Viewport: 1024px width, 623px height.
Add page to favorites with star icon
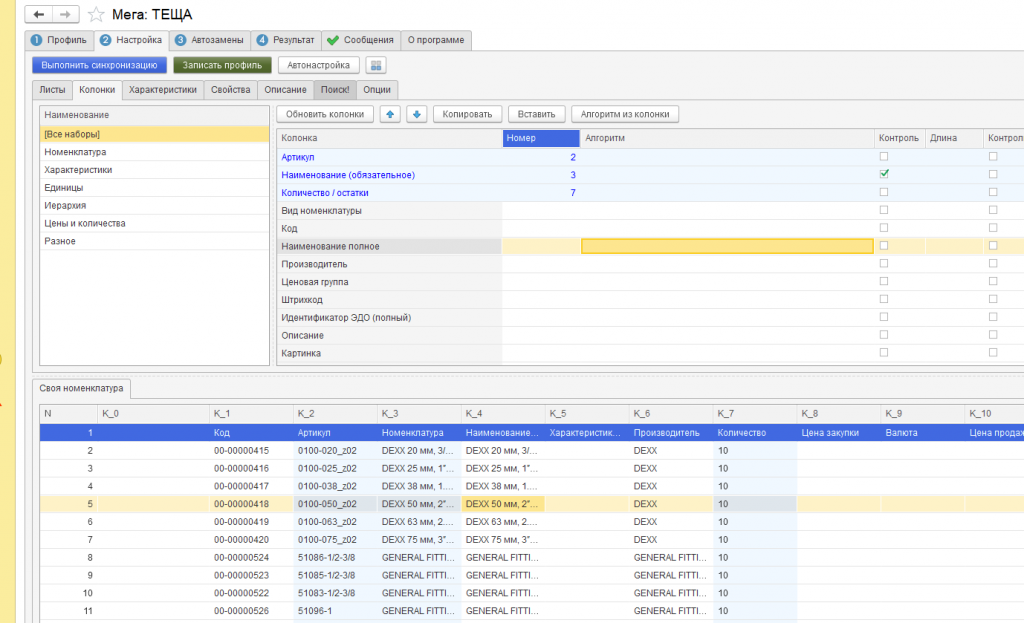click(x=96, y=14)
